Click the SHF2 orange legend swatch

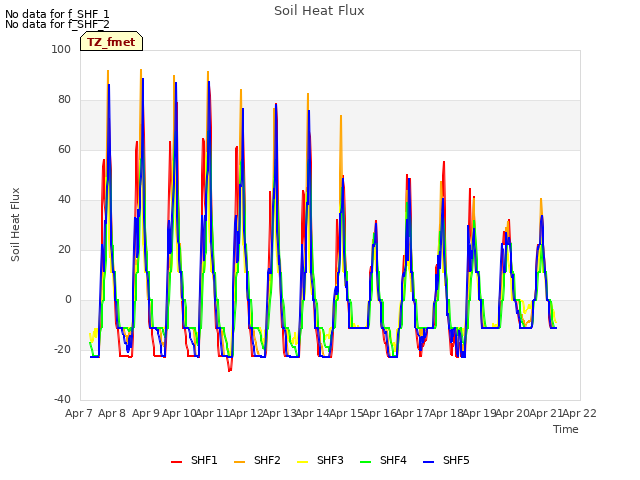240,462
